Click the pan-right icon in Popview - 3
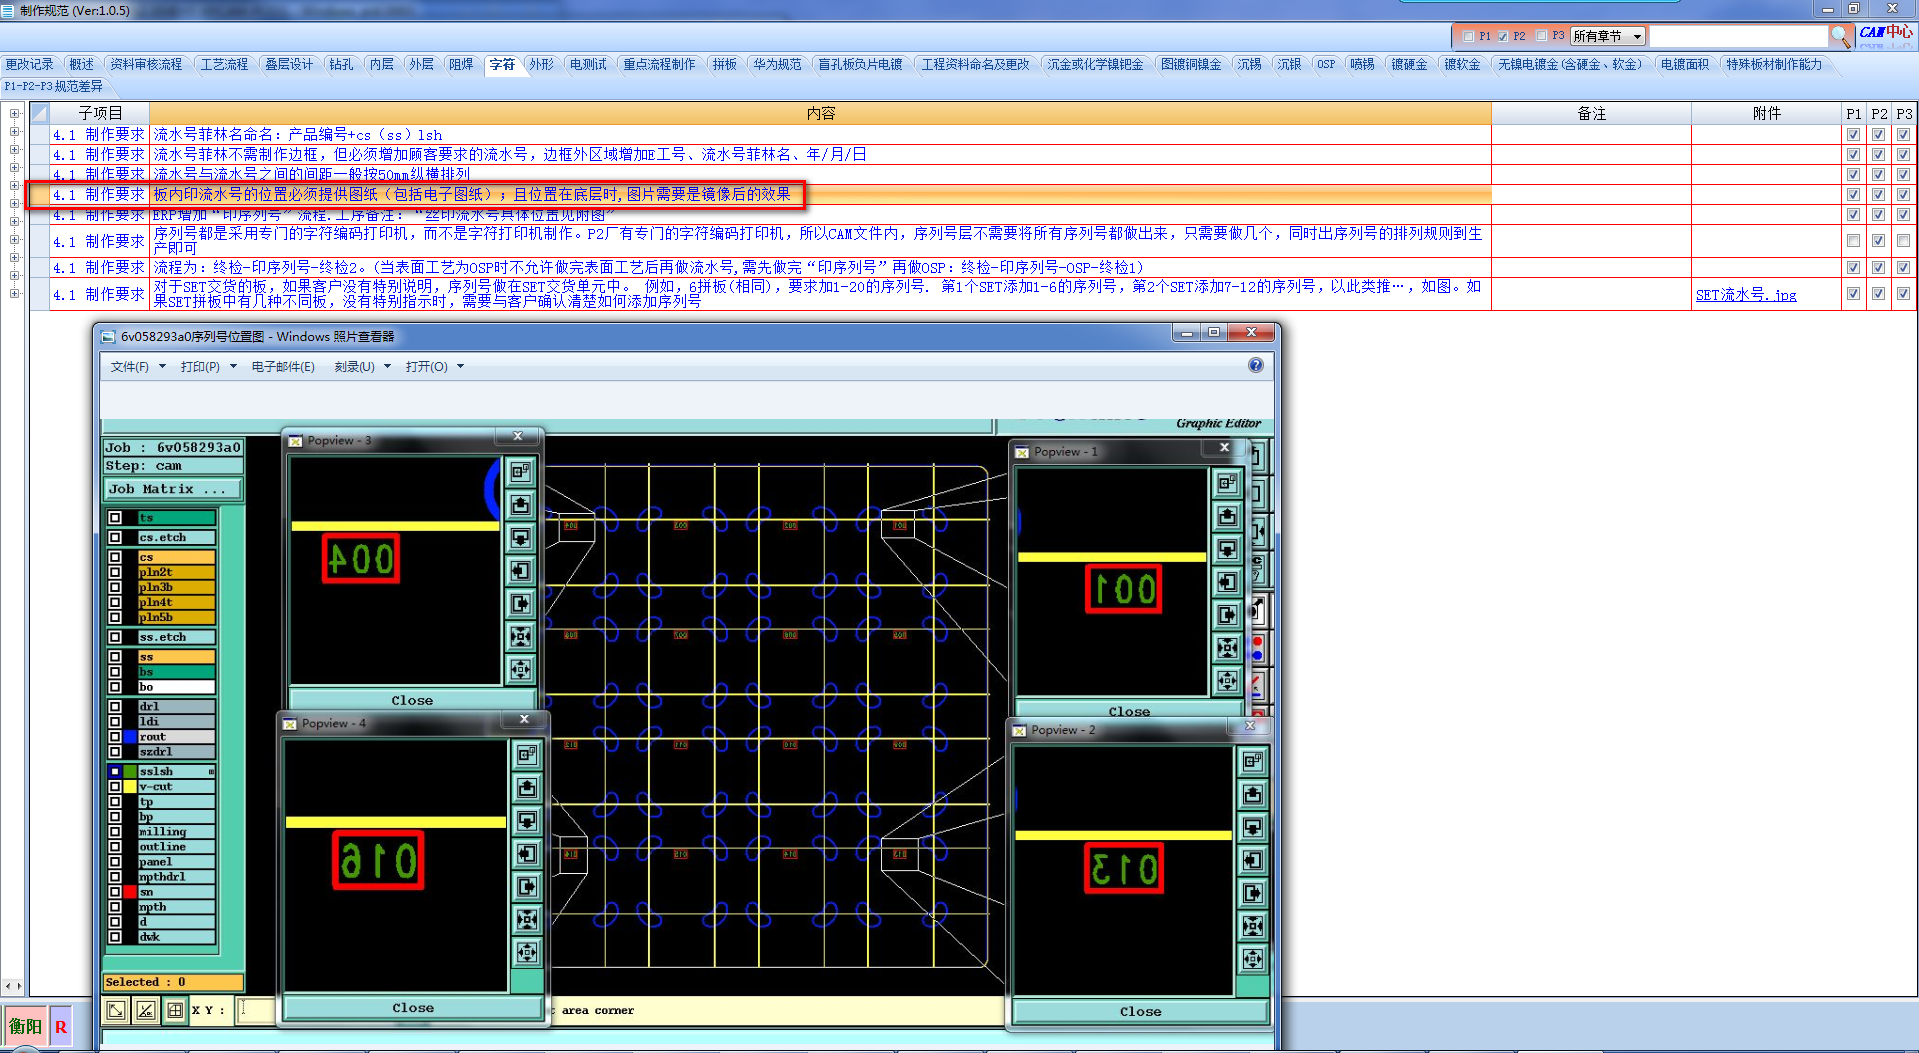 (521, 604)
